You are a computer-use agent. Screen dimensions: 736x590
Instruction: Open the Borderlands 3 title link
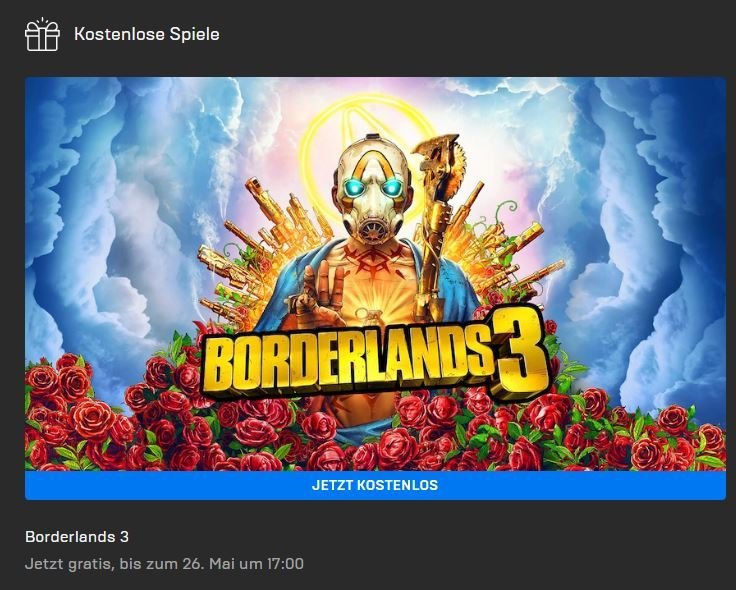pos(77,536)
